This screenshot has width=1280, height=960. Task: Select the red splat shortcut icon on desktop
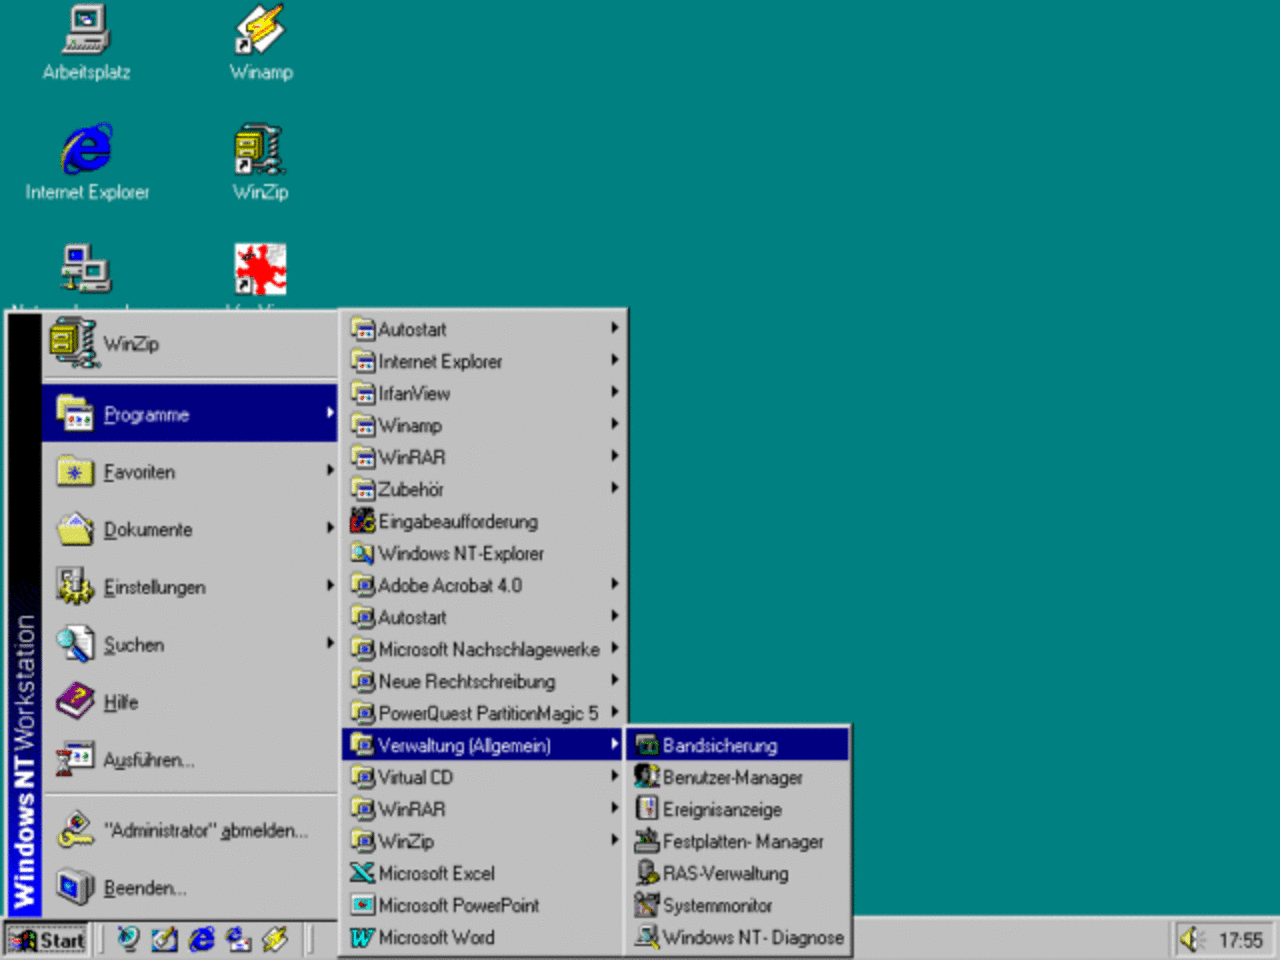pyautogui.click(x=260, y=269)
